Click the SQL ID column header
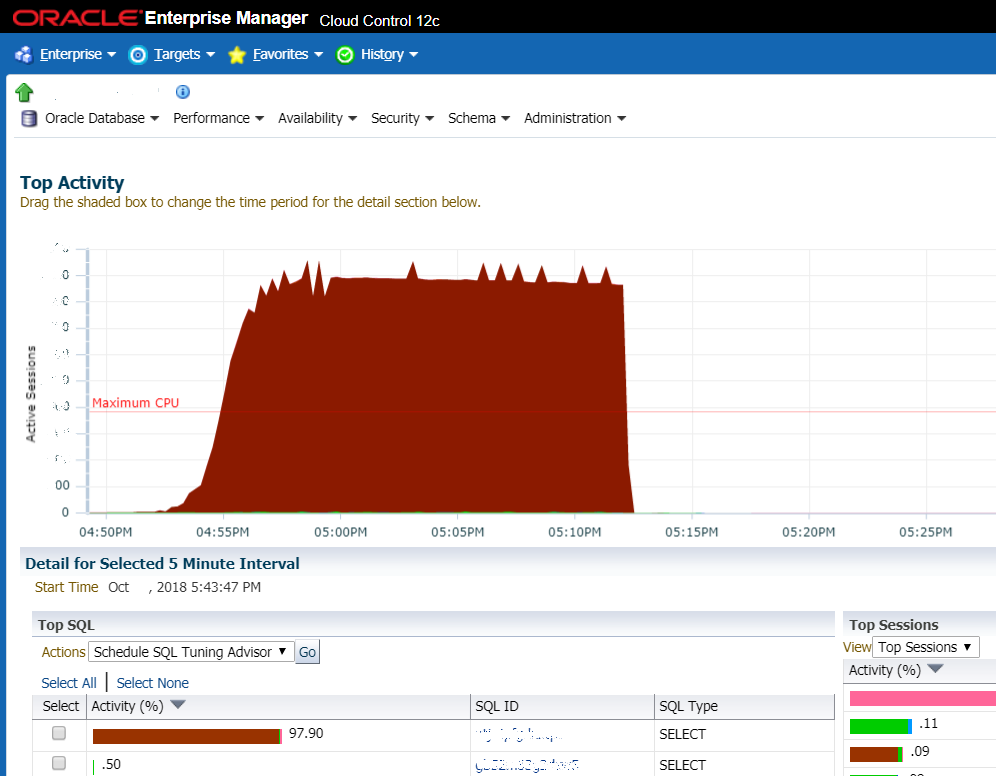 point(497,706)
